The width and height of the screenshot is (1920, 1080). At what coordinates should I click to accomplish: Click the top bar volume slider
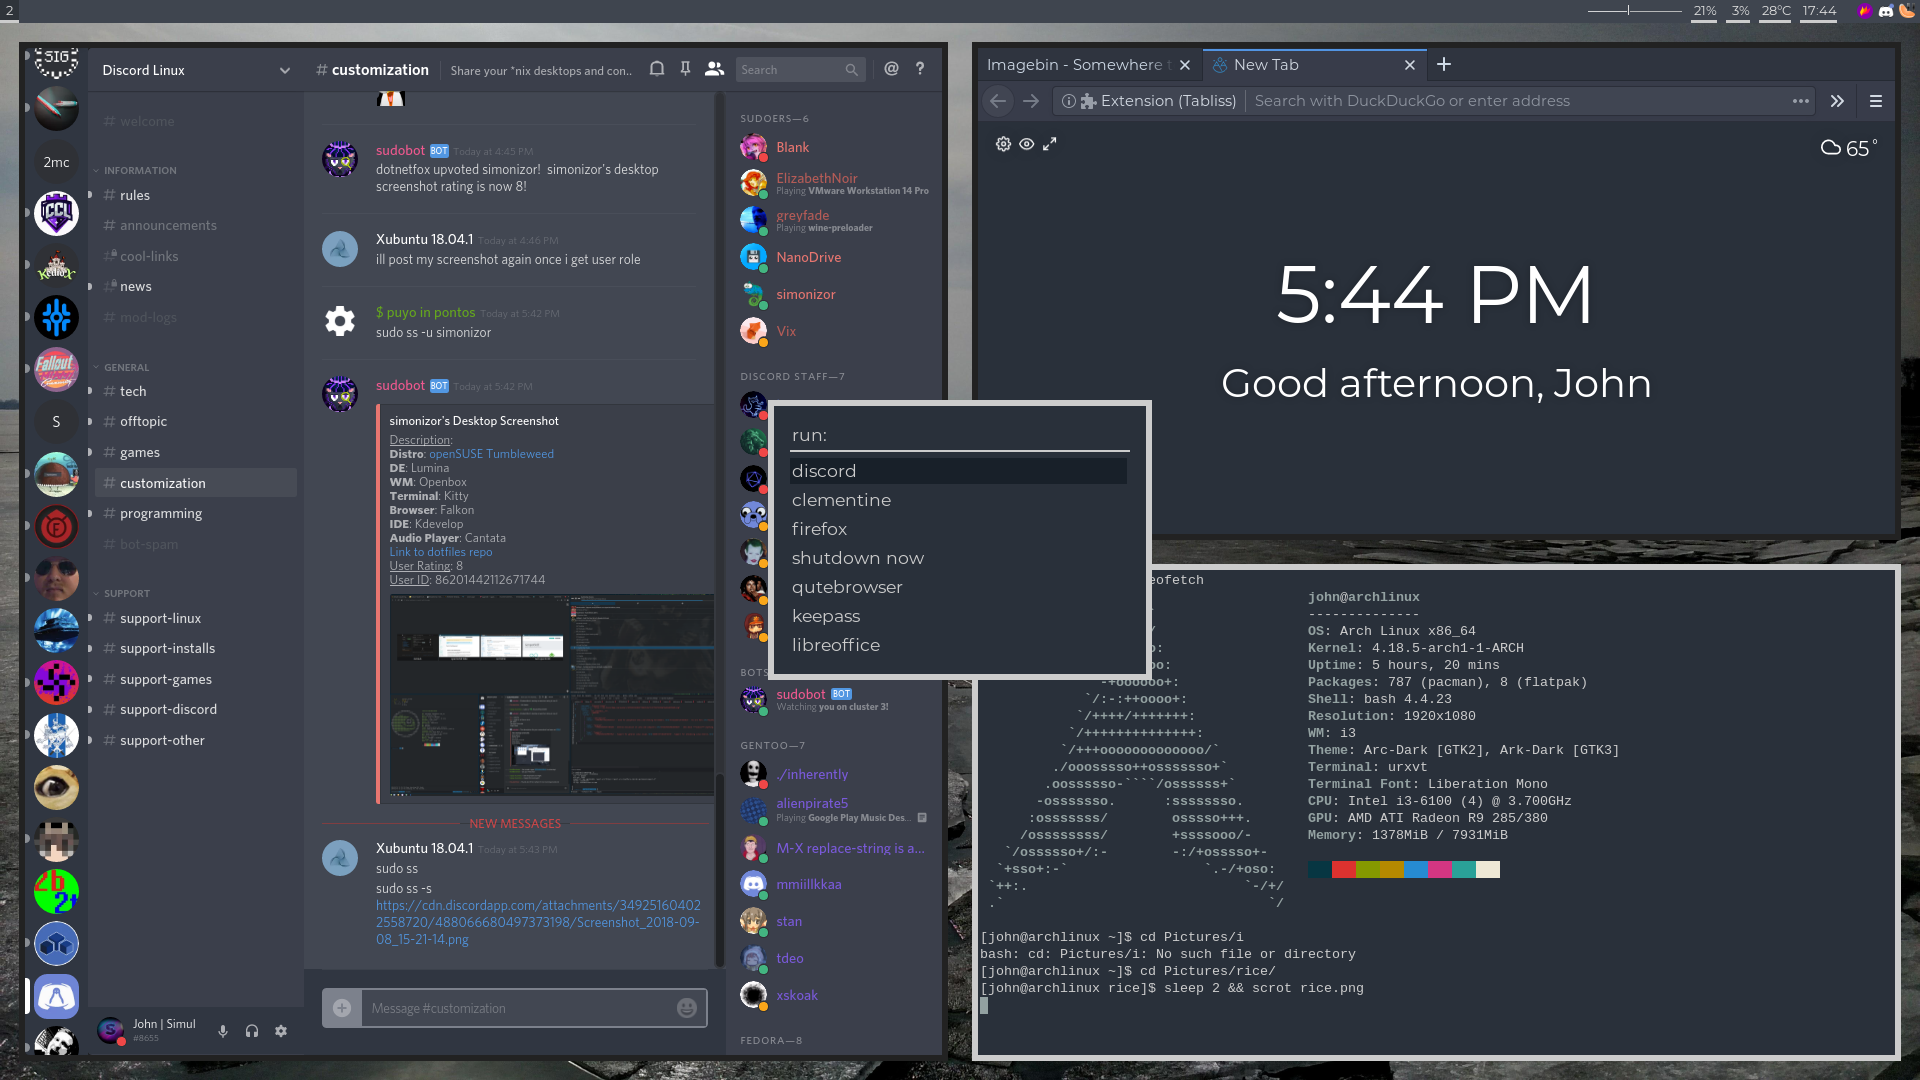[1634, 11]
